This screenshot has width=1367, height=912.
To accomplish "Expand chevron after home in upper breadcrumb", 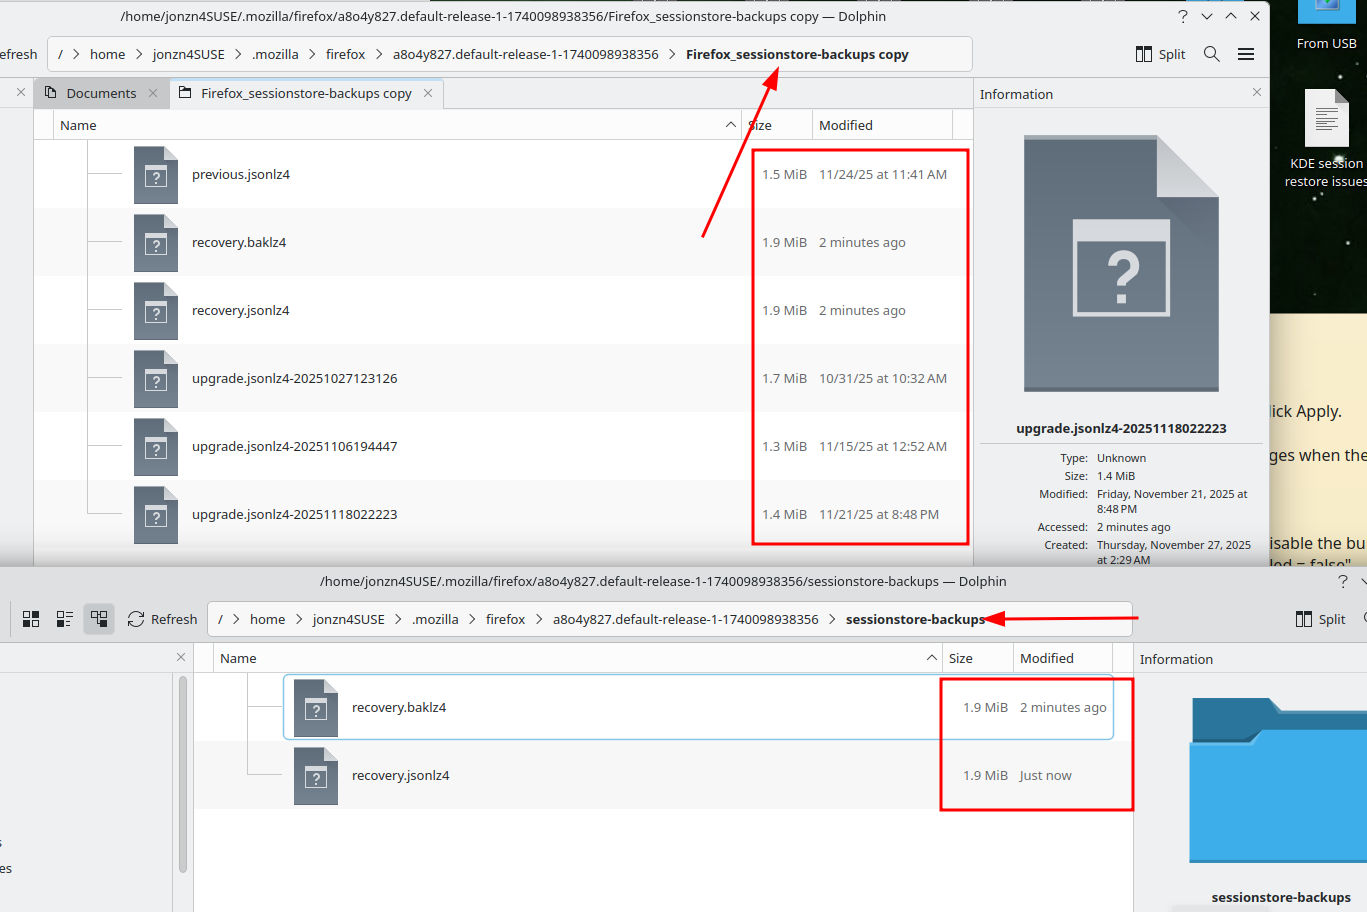I will pos(139,54).
